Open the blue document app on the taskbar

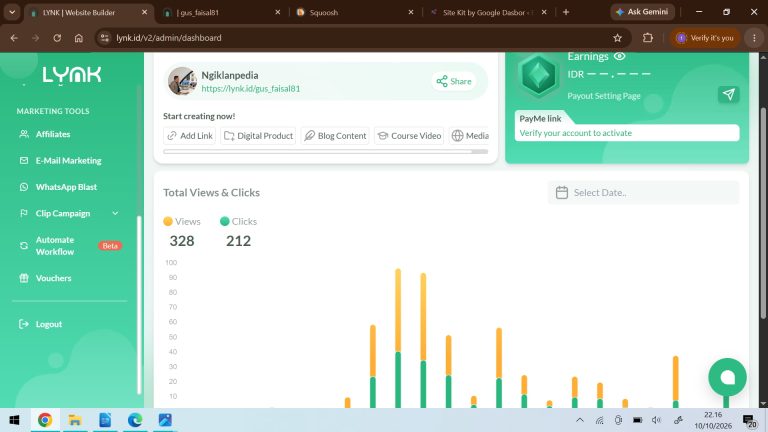point(105,420)
